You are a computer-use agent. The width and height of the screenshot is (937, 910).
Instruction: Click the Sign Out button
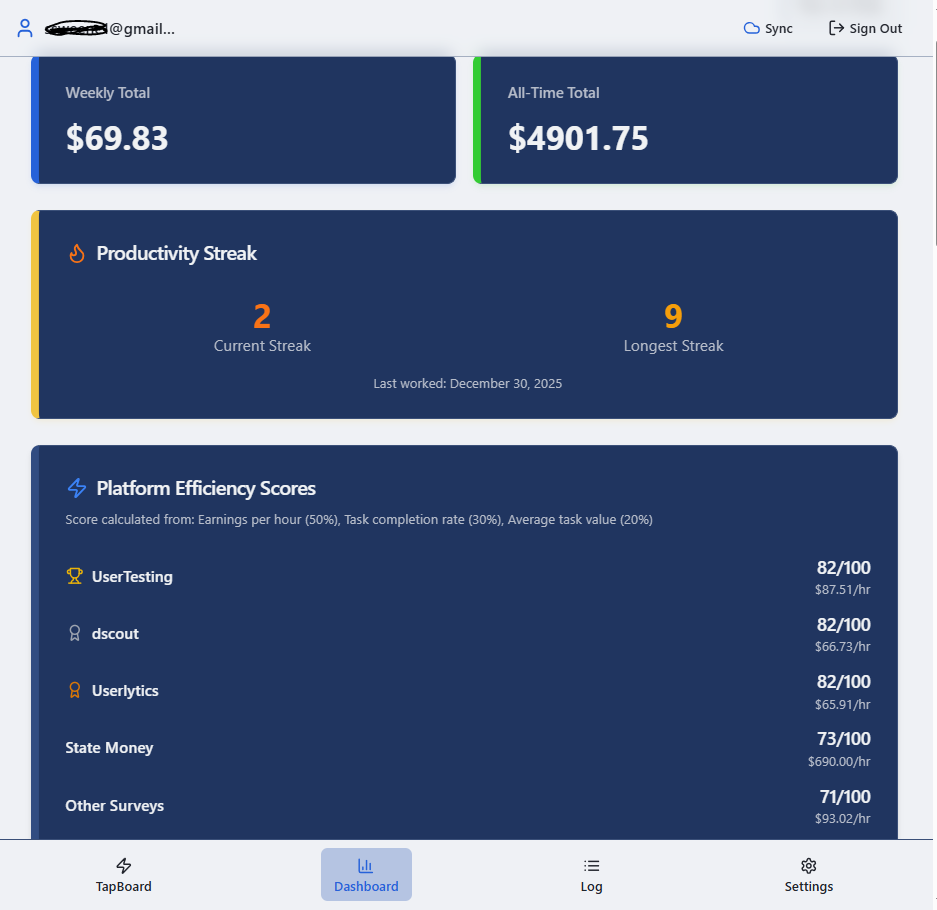865,28
